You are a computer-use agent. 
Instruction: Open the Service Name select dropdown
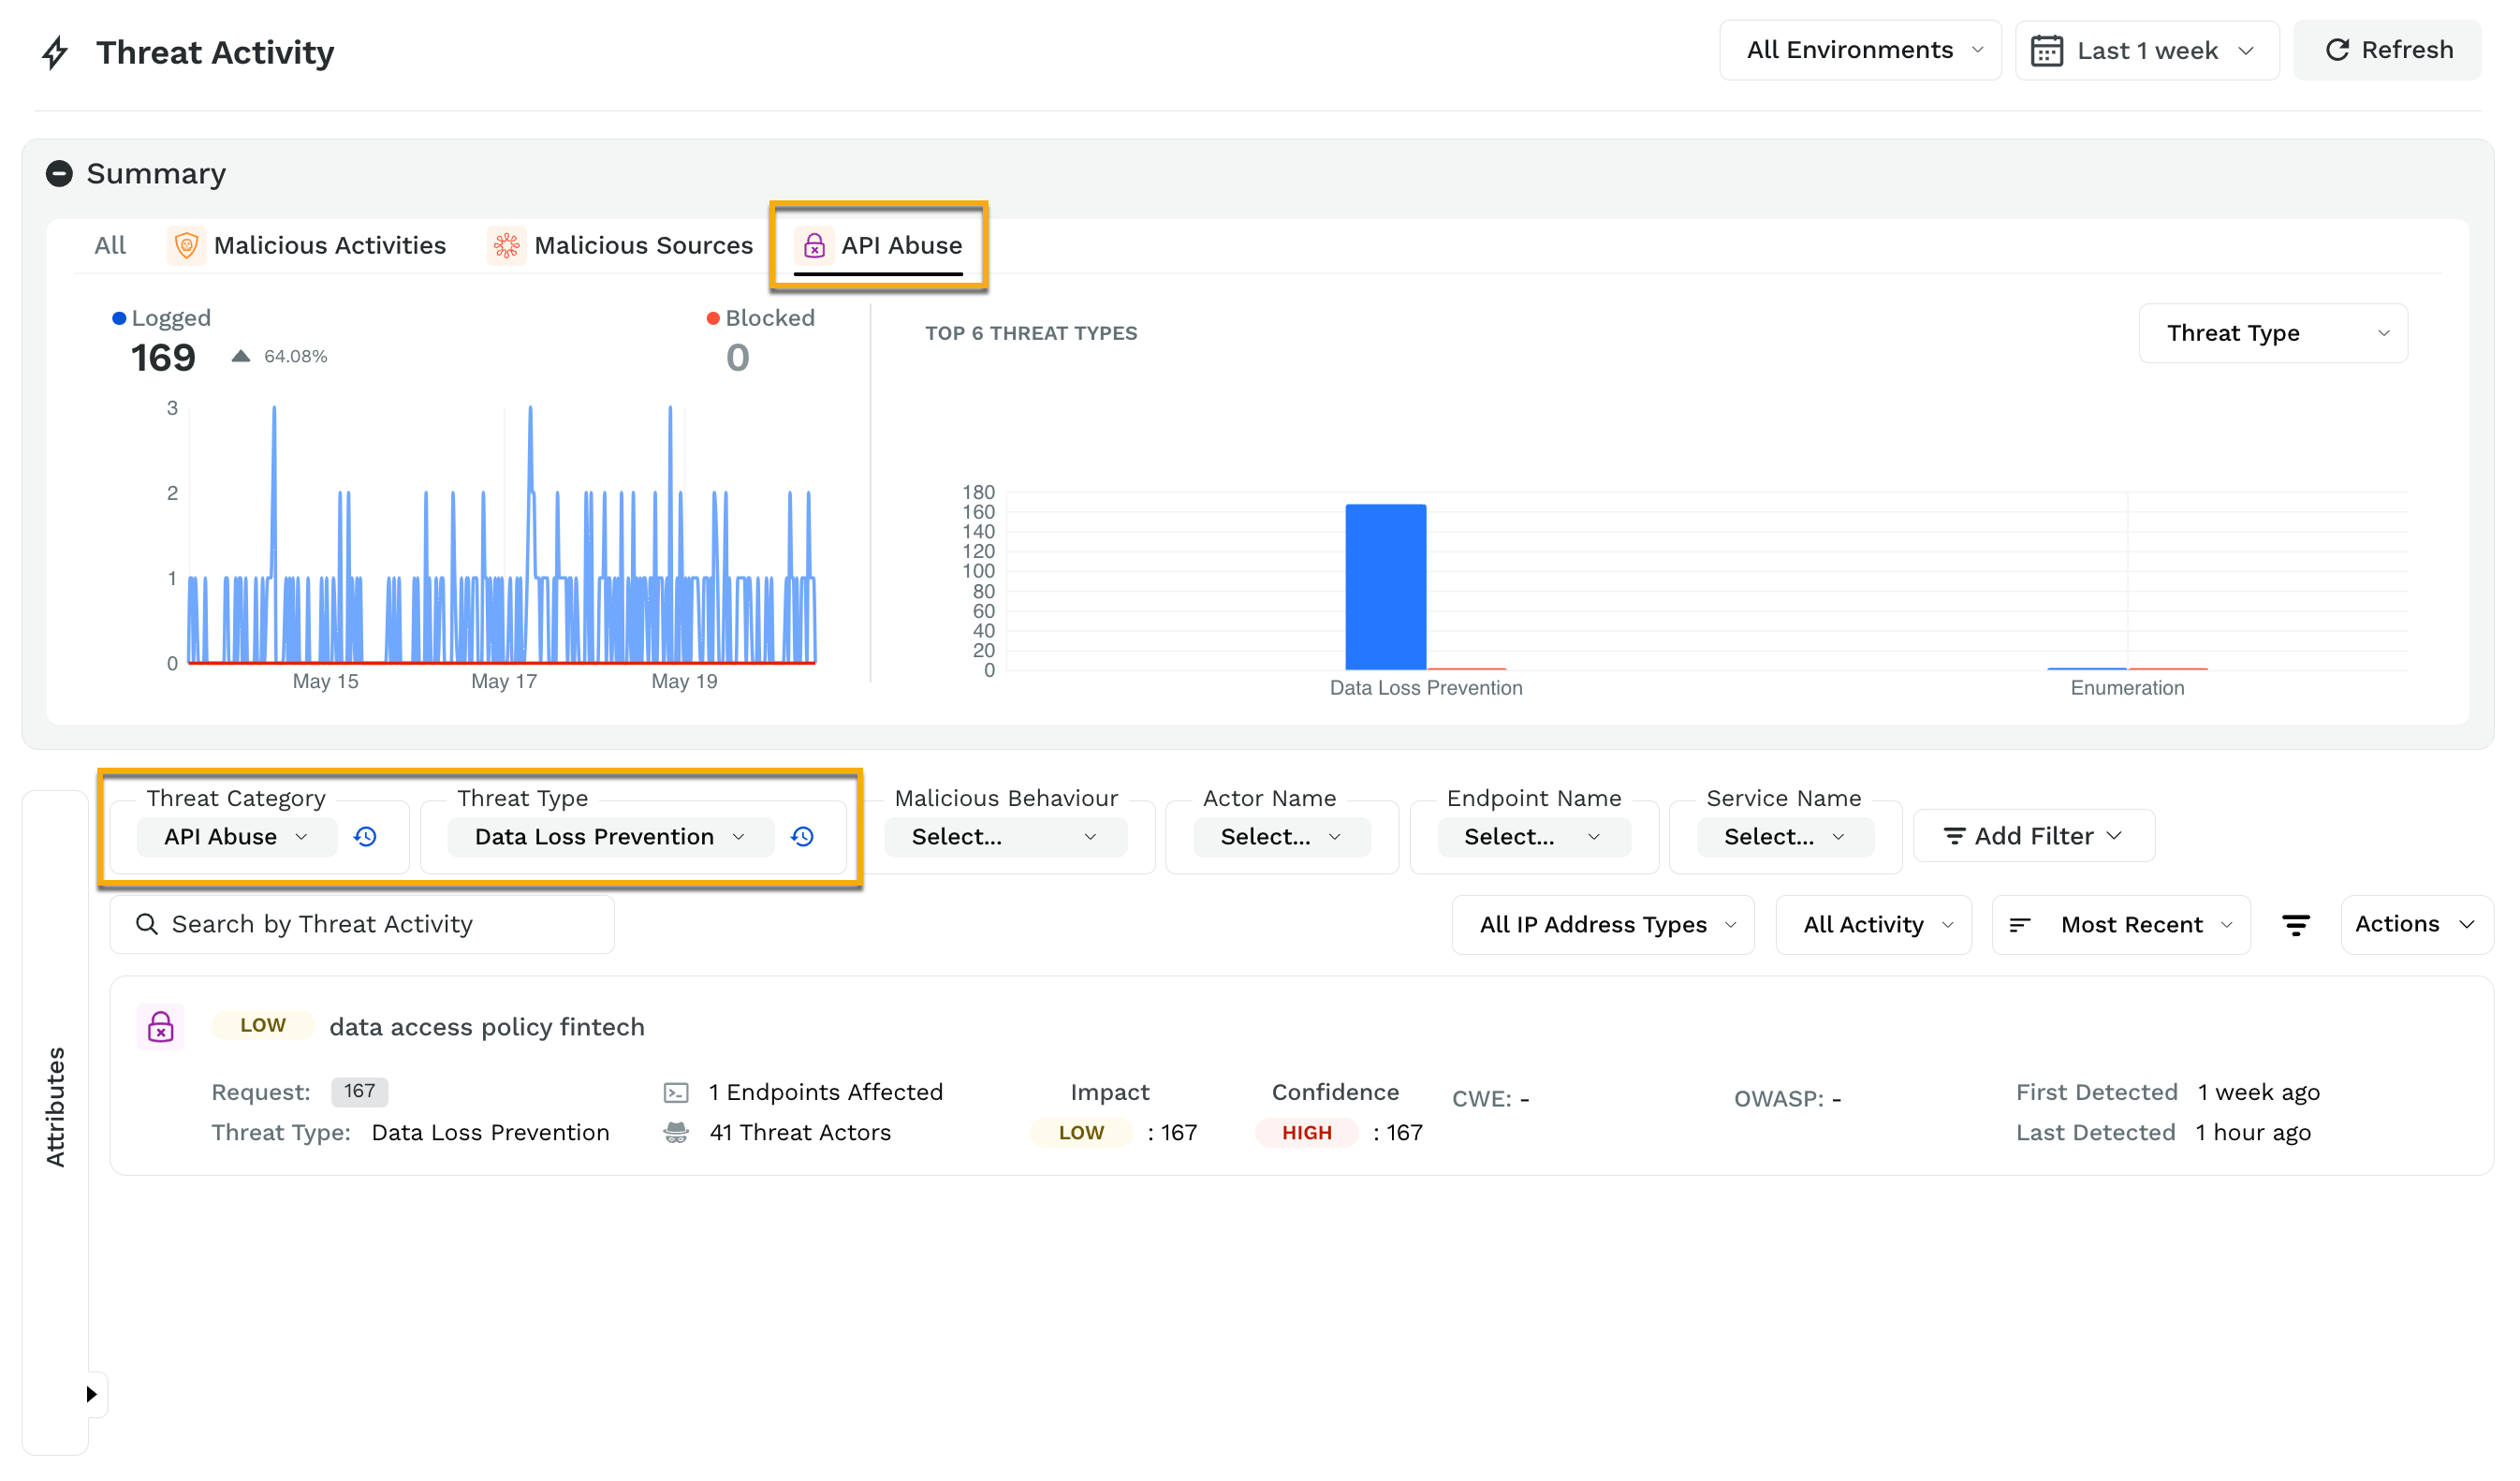(x=1785, y=837)
